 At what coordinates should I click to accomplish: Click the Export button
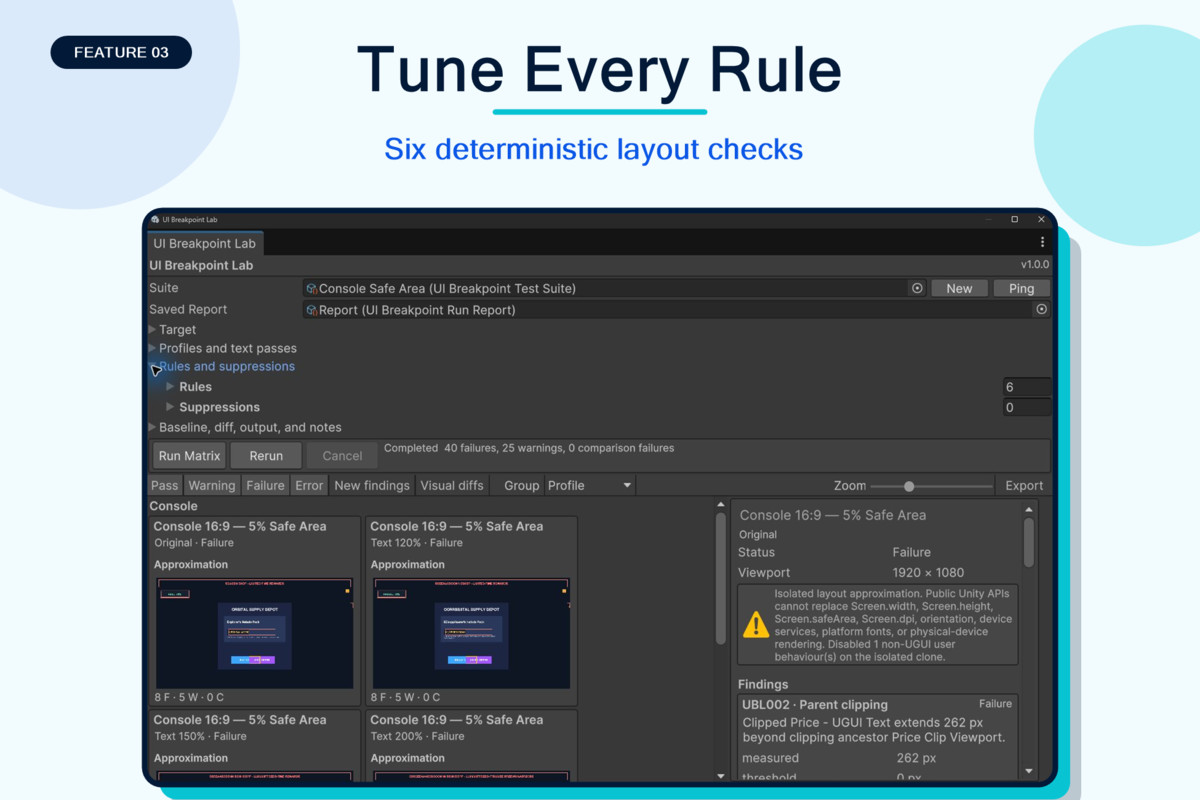pyautogui.click(x=1024, y=485)
